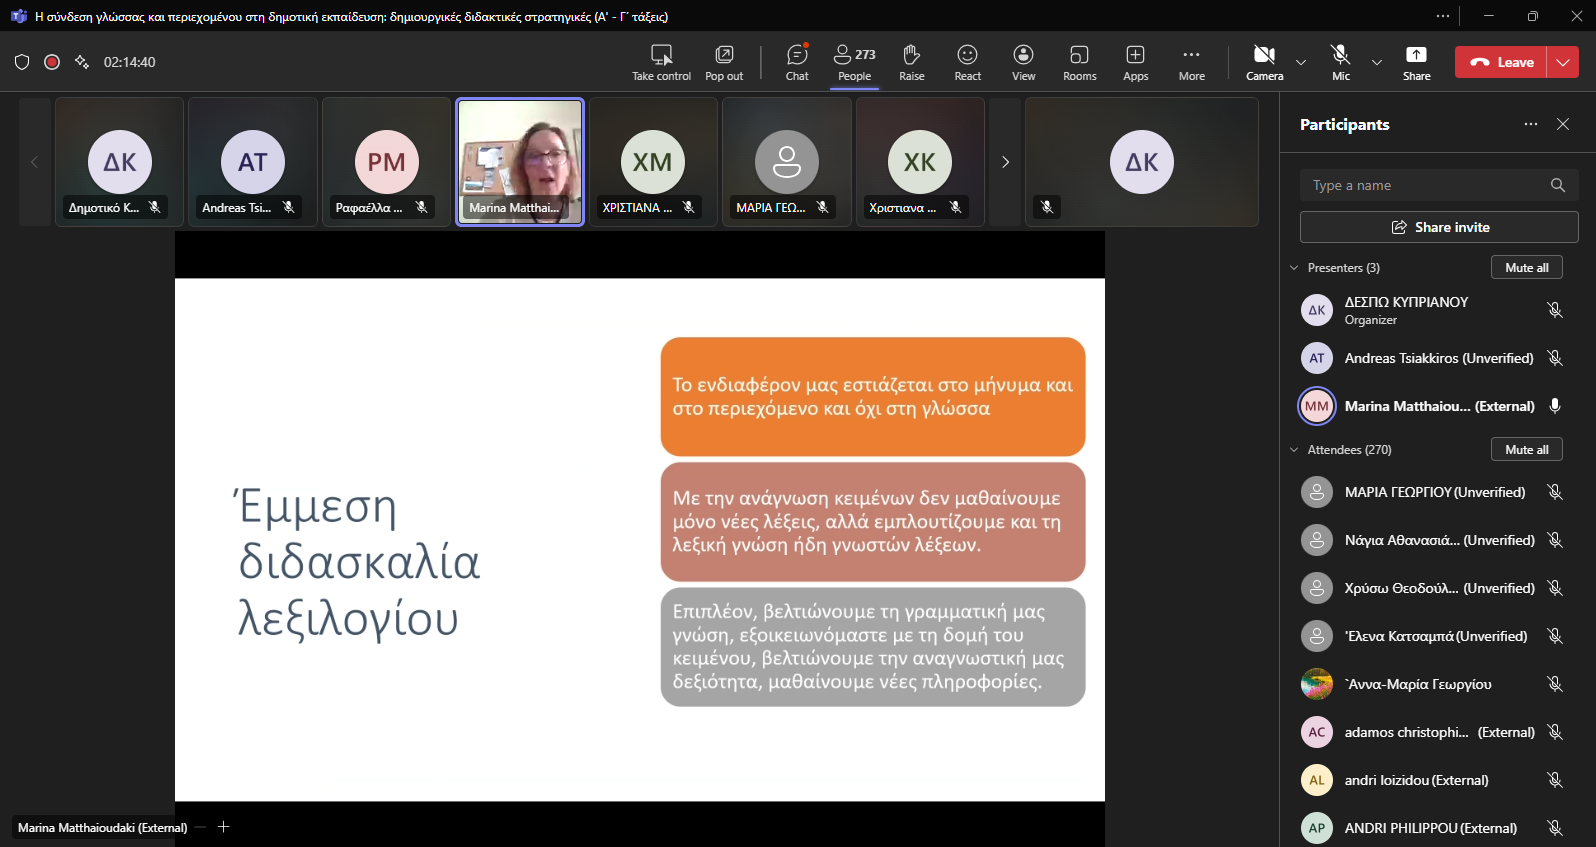
Task: Toggle the Camera on
Action: click(1264, 62)
